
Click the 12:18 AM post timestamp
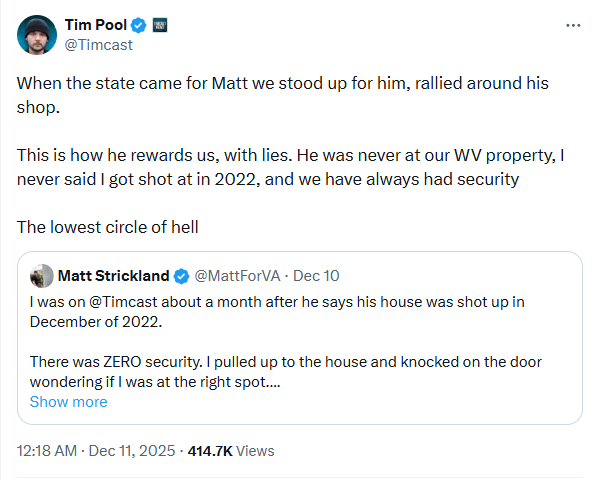tap(47, 451)
